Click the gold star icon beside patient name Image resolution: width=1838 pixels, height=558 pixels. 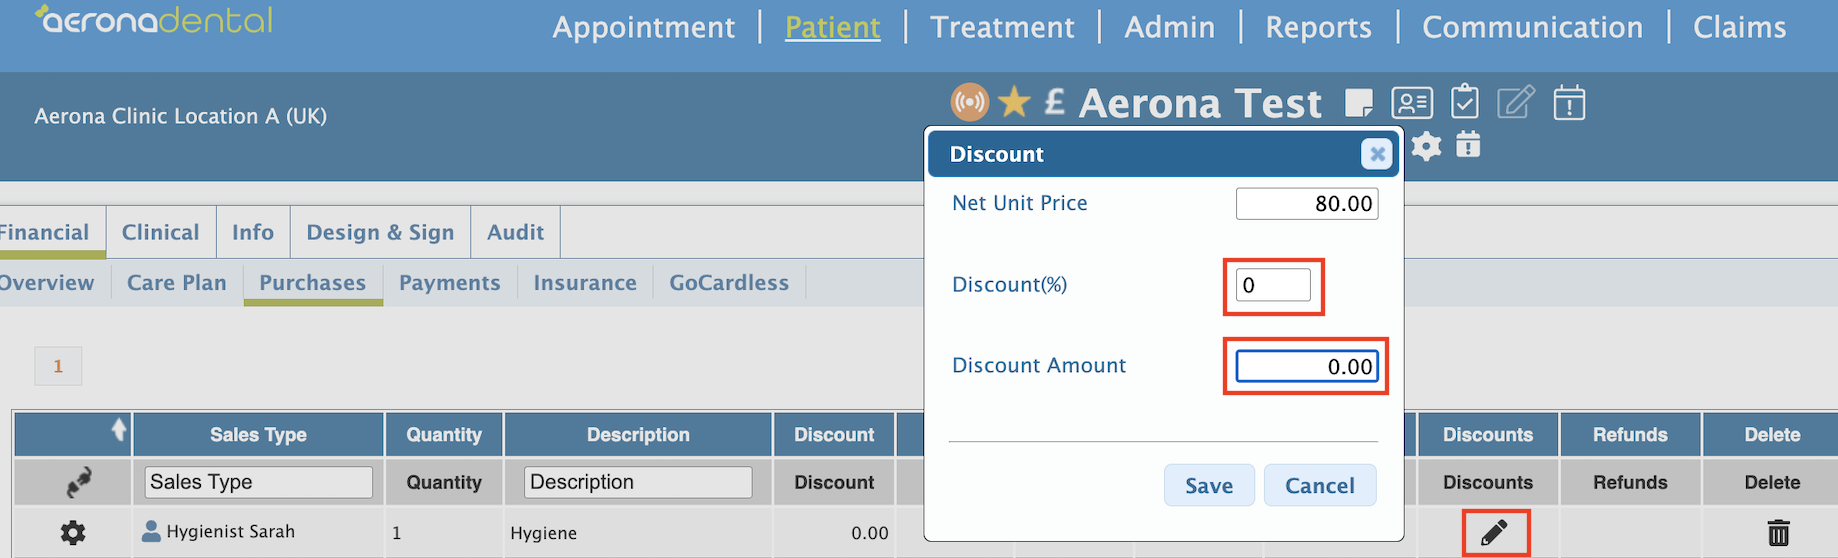1014,102
